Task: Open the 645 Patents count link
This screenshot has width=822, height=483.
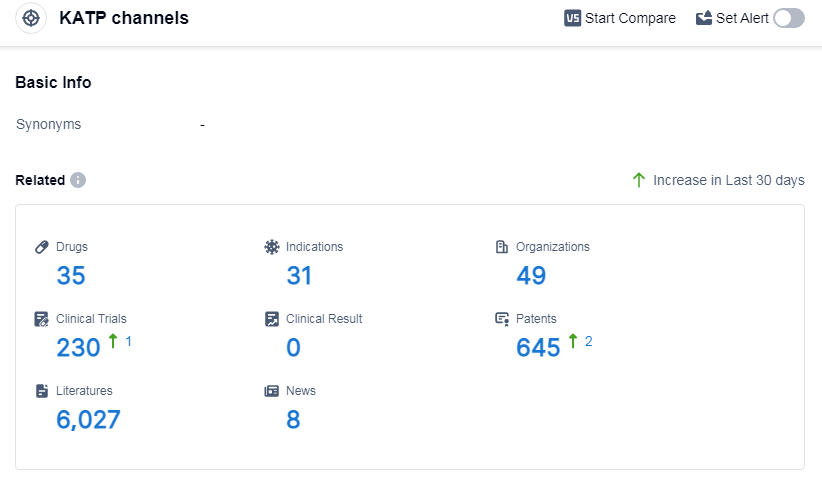Action: click(538, 348)
